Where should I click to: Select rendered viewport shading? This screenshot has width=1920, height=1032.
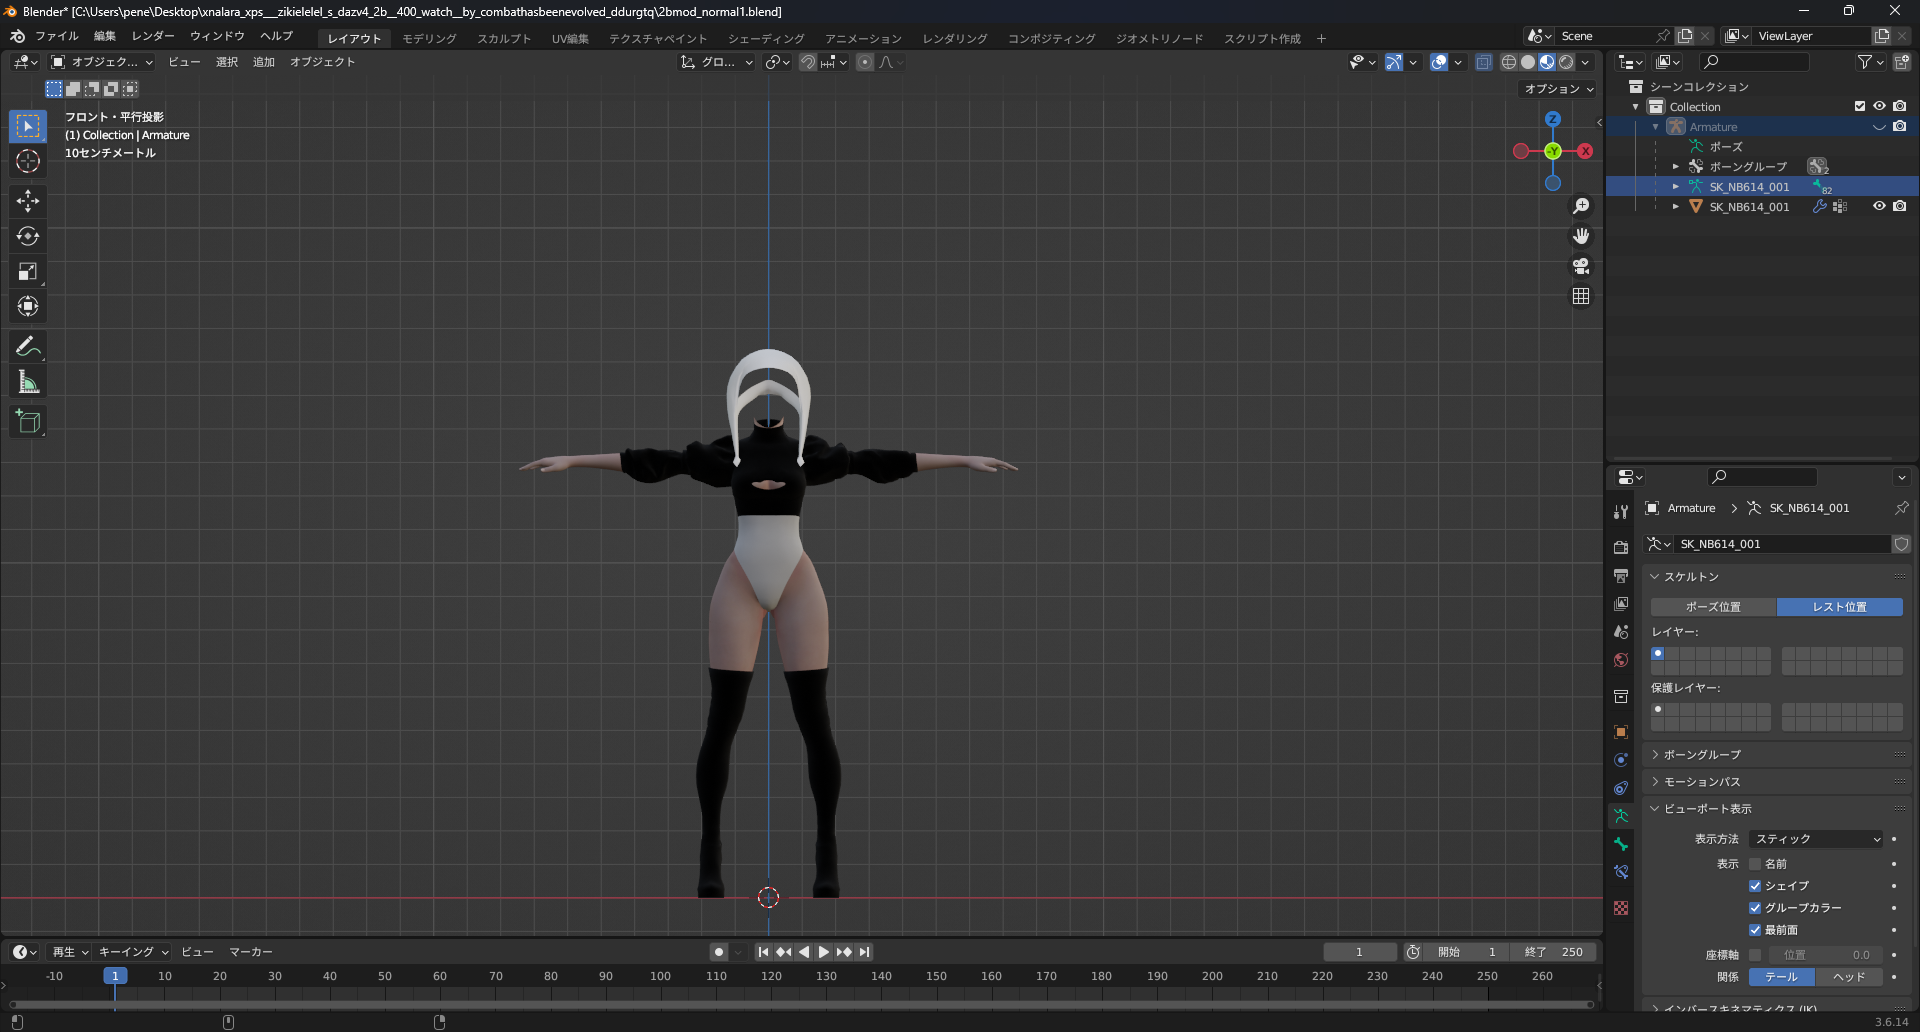point(1566,62)
